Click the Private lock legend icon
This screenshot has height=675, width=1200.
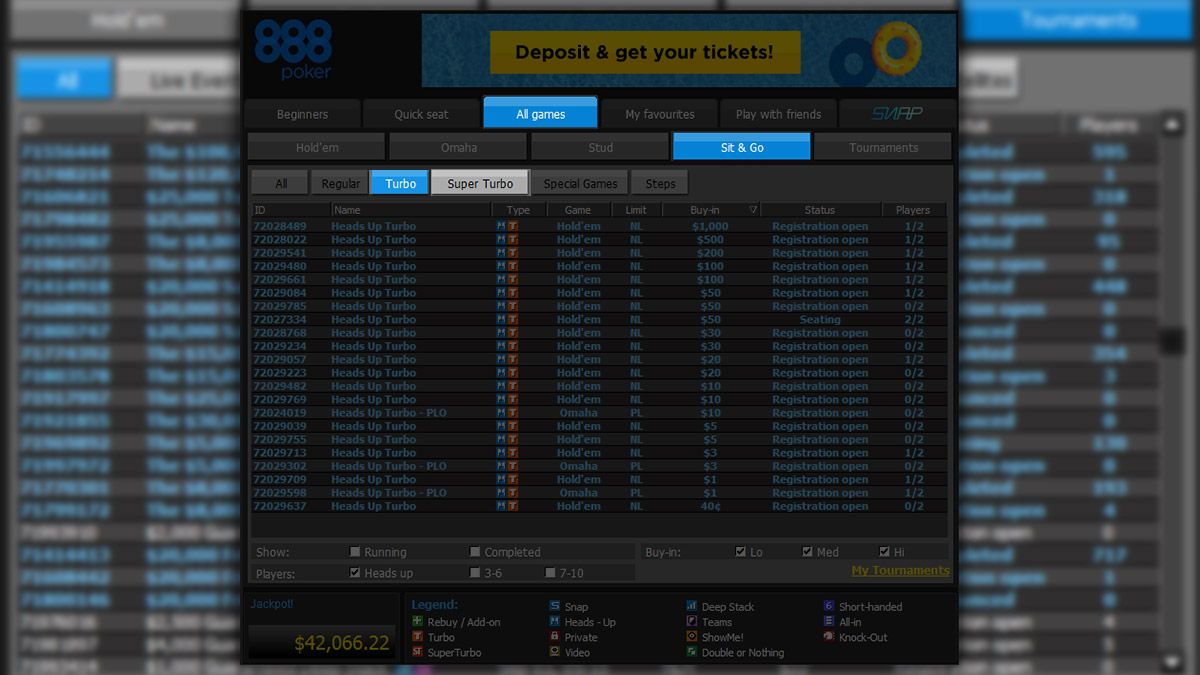555,637
